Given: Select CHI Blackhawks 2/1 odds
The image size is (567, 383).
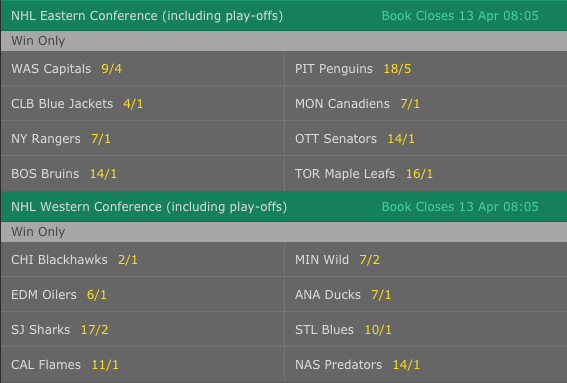Looking at the screenshot, I should click(142, 259).
